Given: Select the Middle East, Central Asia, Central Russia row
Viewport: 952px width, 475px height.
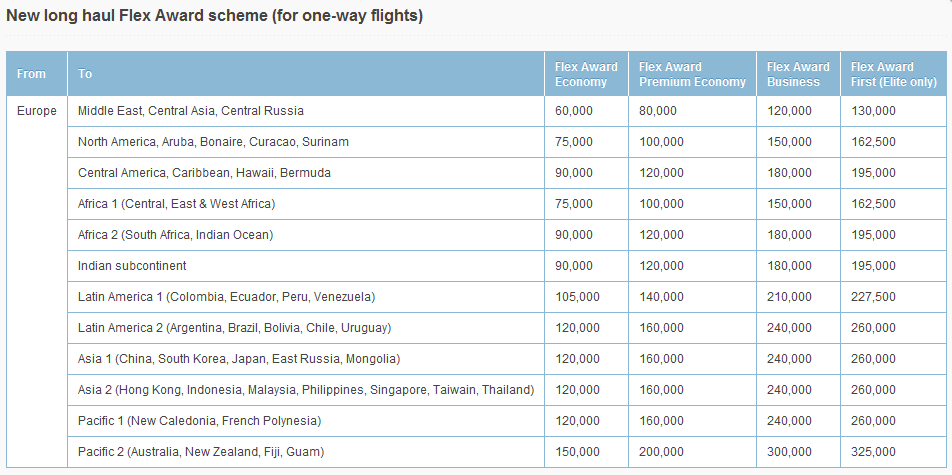Looking at the screenshot, I should (191, 111).
